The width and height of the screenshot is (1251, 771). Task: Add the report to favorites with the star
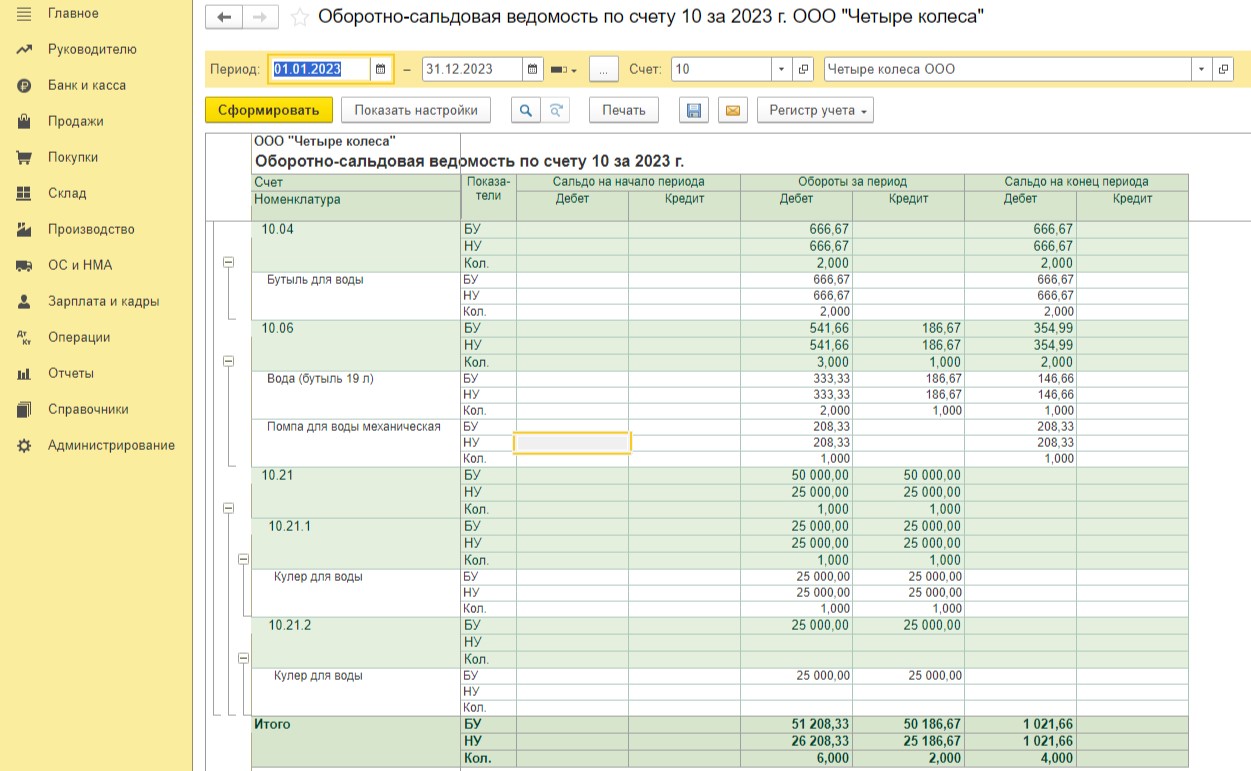pos(299,17)
